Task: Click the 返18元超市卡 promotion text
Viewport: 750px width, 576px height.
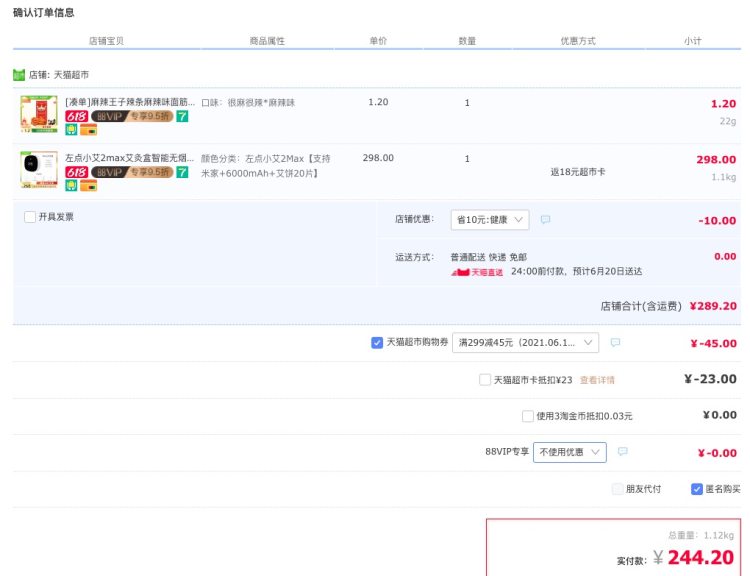Action: pos(578,172)
